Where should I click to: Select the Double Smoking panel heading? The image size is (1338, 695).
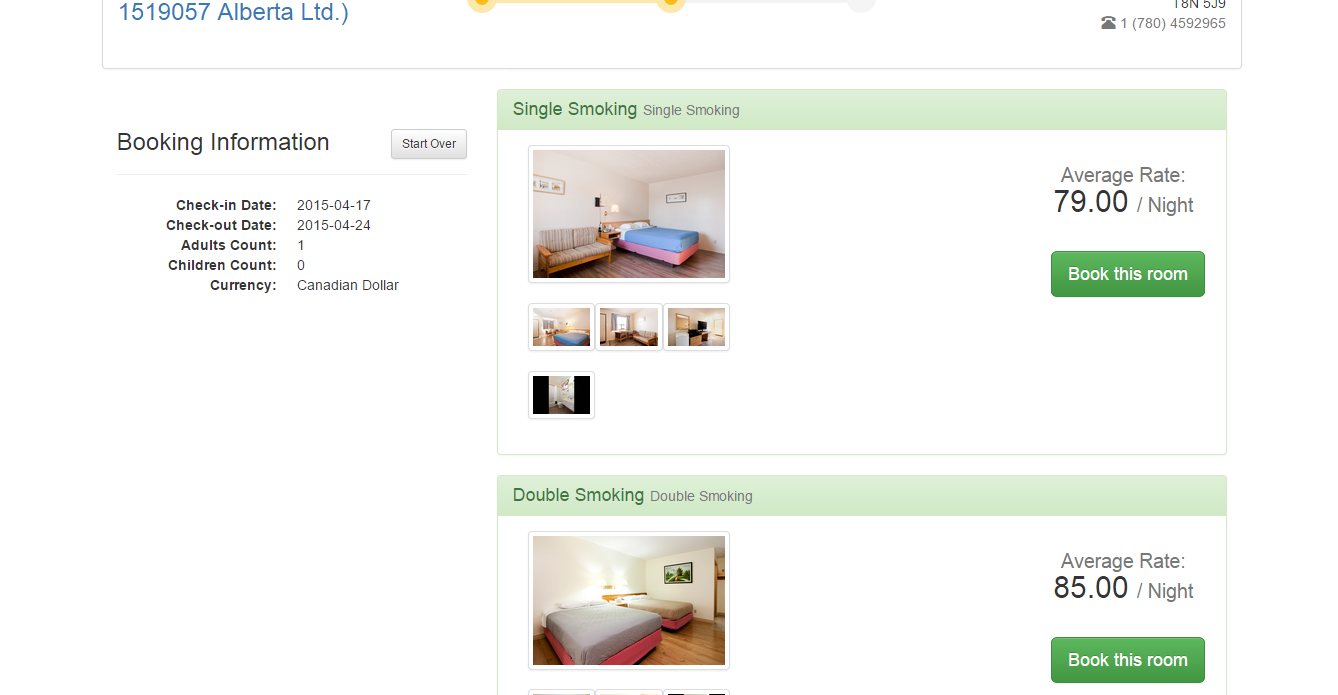[862, 496]
